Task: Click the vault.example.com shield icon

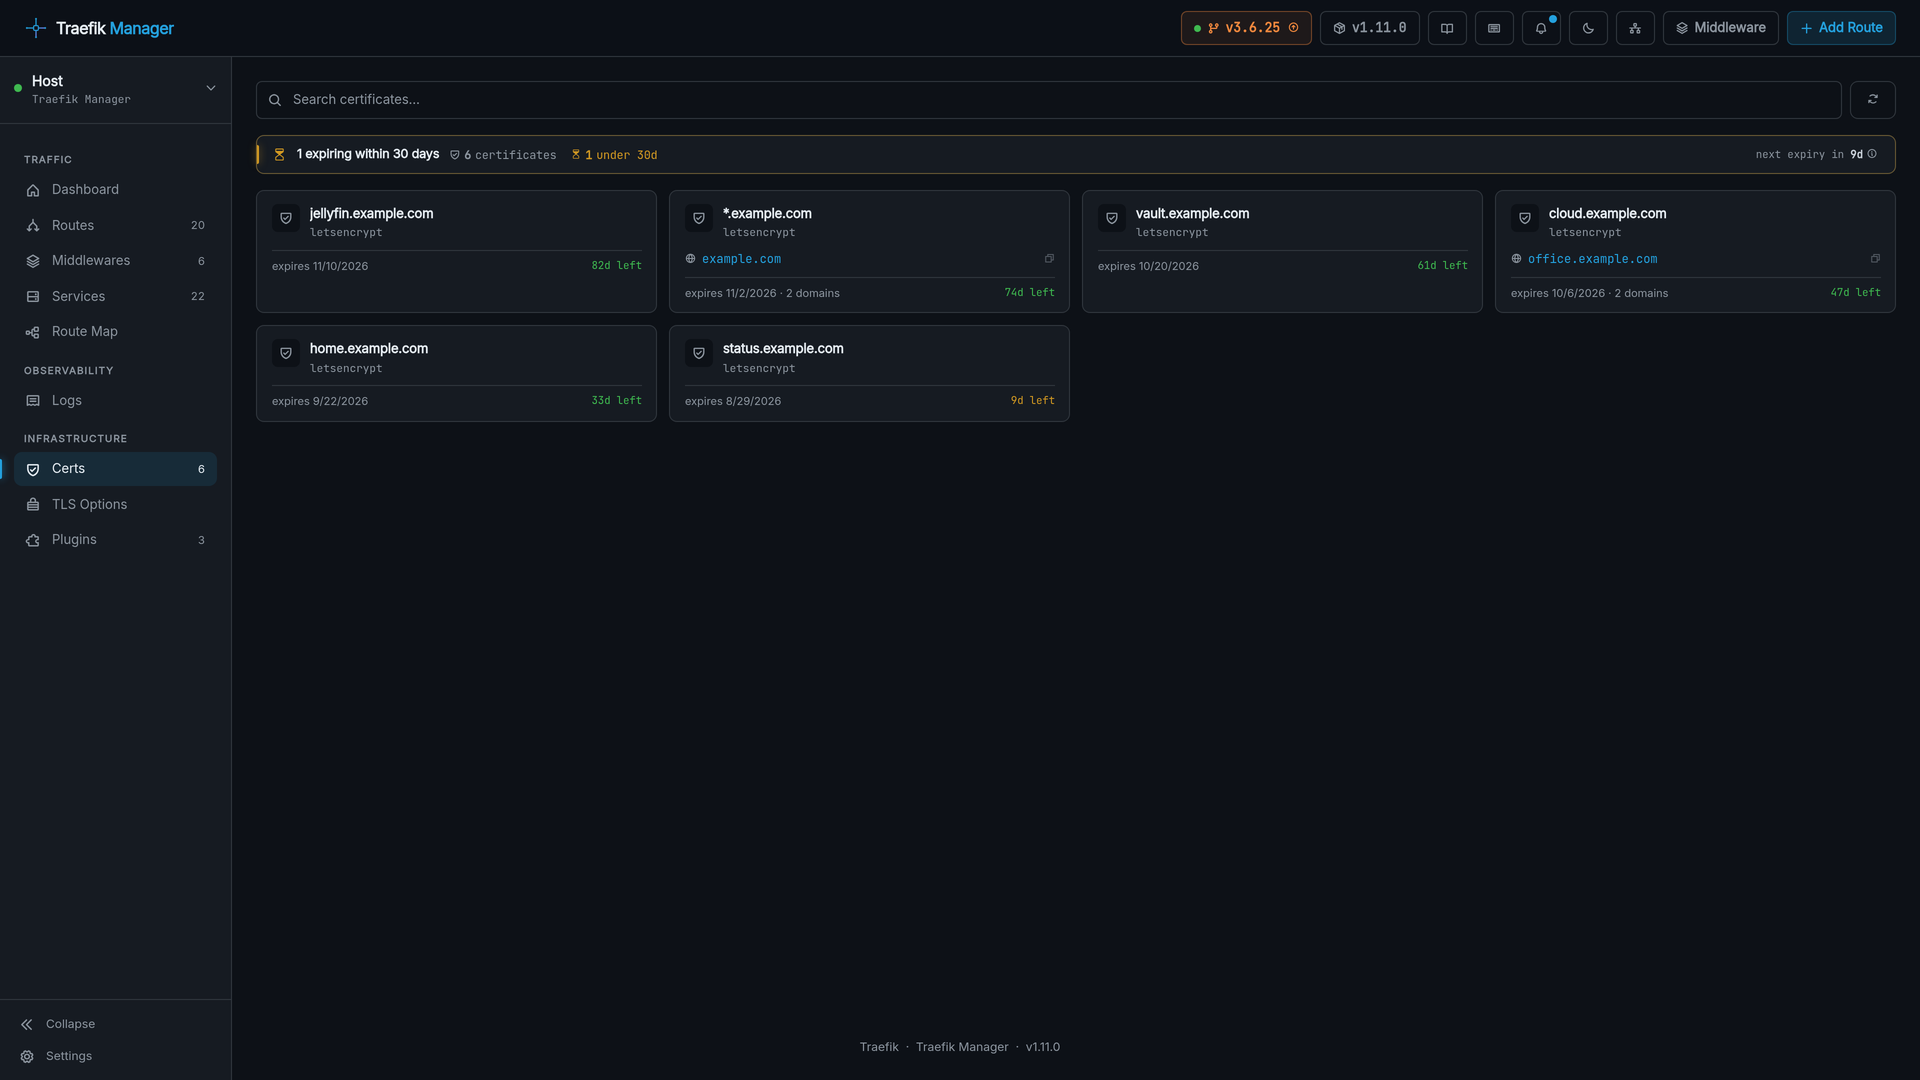Action: [1112, 218]
